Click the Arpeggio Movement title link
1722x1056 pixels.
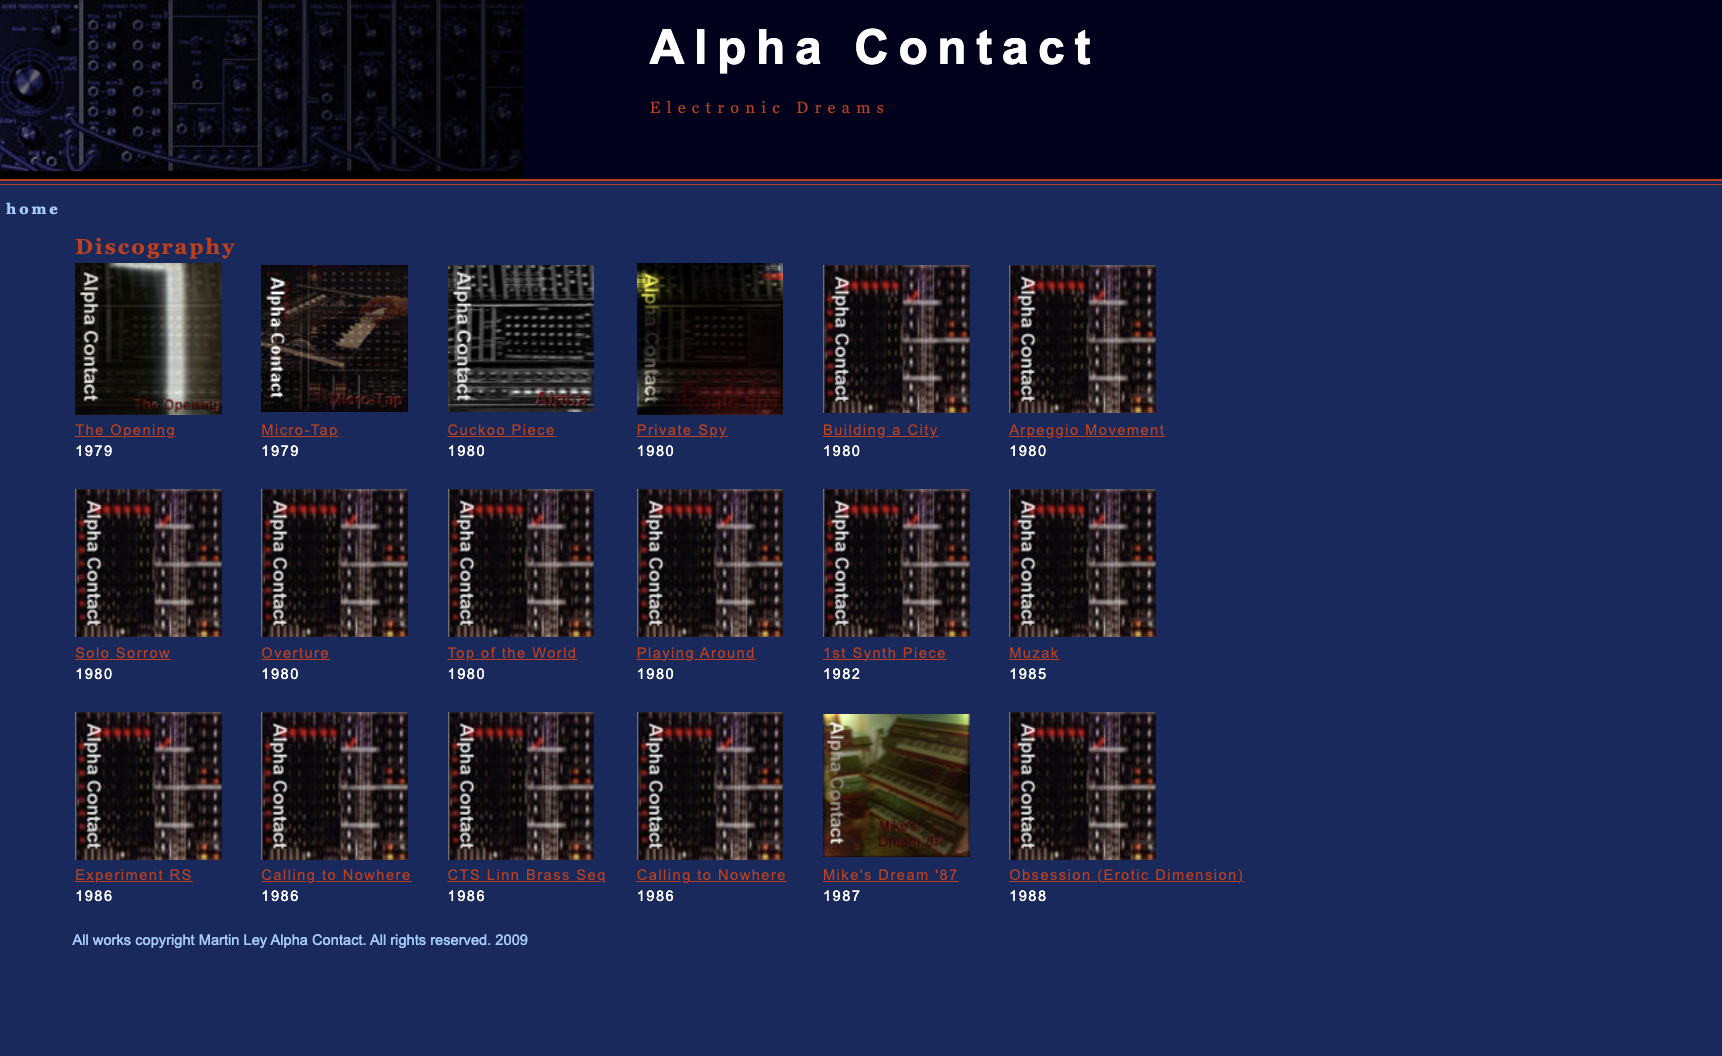click(1086, 430)
